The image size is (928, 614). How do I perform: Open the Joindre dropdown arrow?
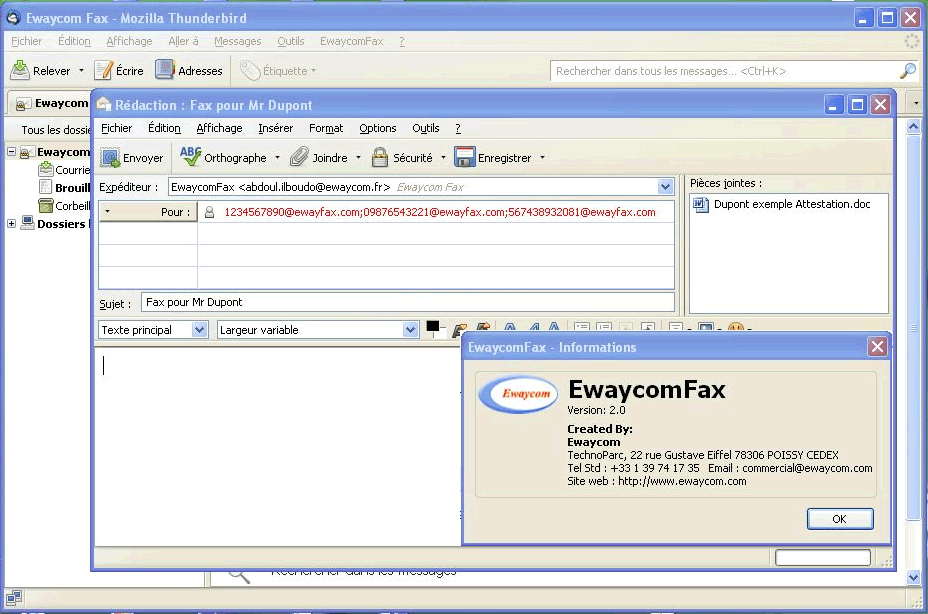[358, 157]
